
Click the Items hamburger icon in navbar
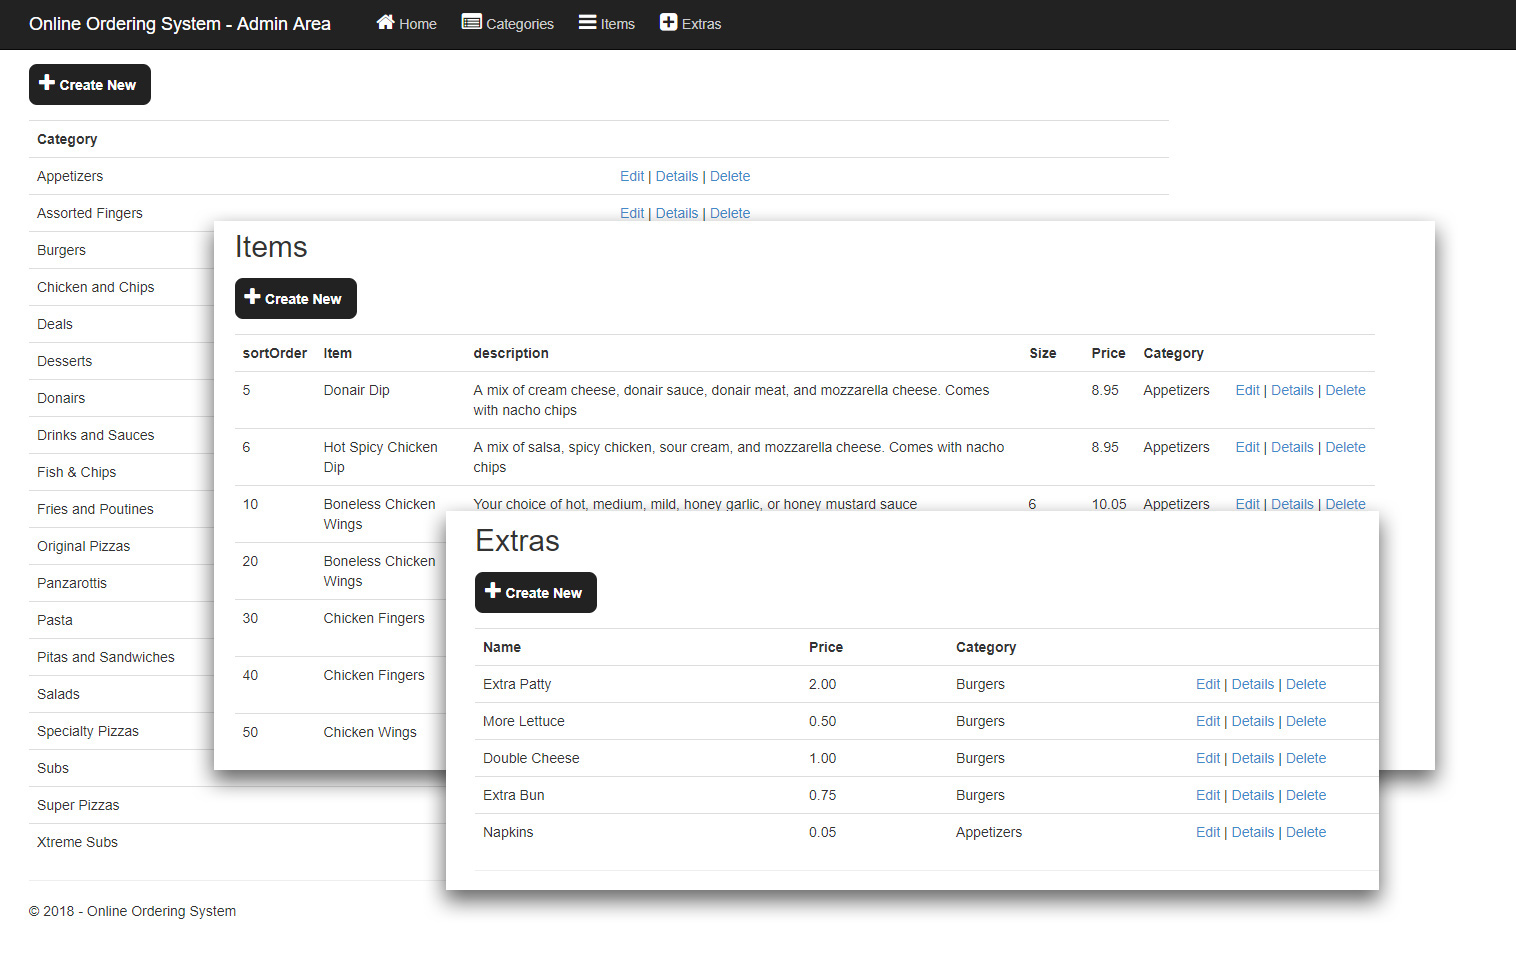[587, 22]
